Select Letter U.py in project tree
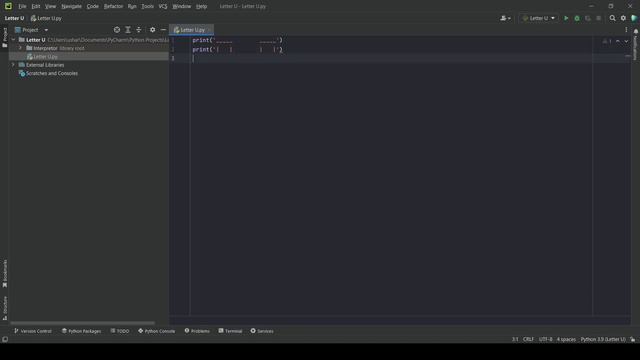The image size is (640, 360). pyautogui.click(x=45, y=57)
